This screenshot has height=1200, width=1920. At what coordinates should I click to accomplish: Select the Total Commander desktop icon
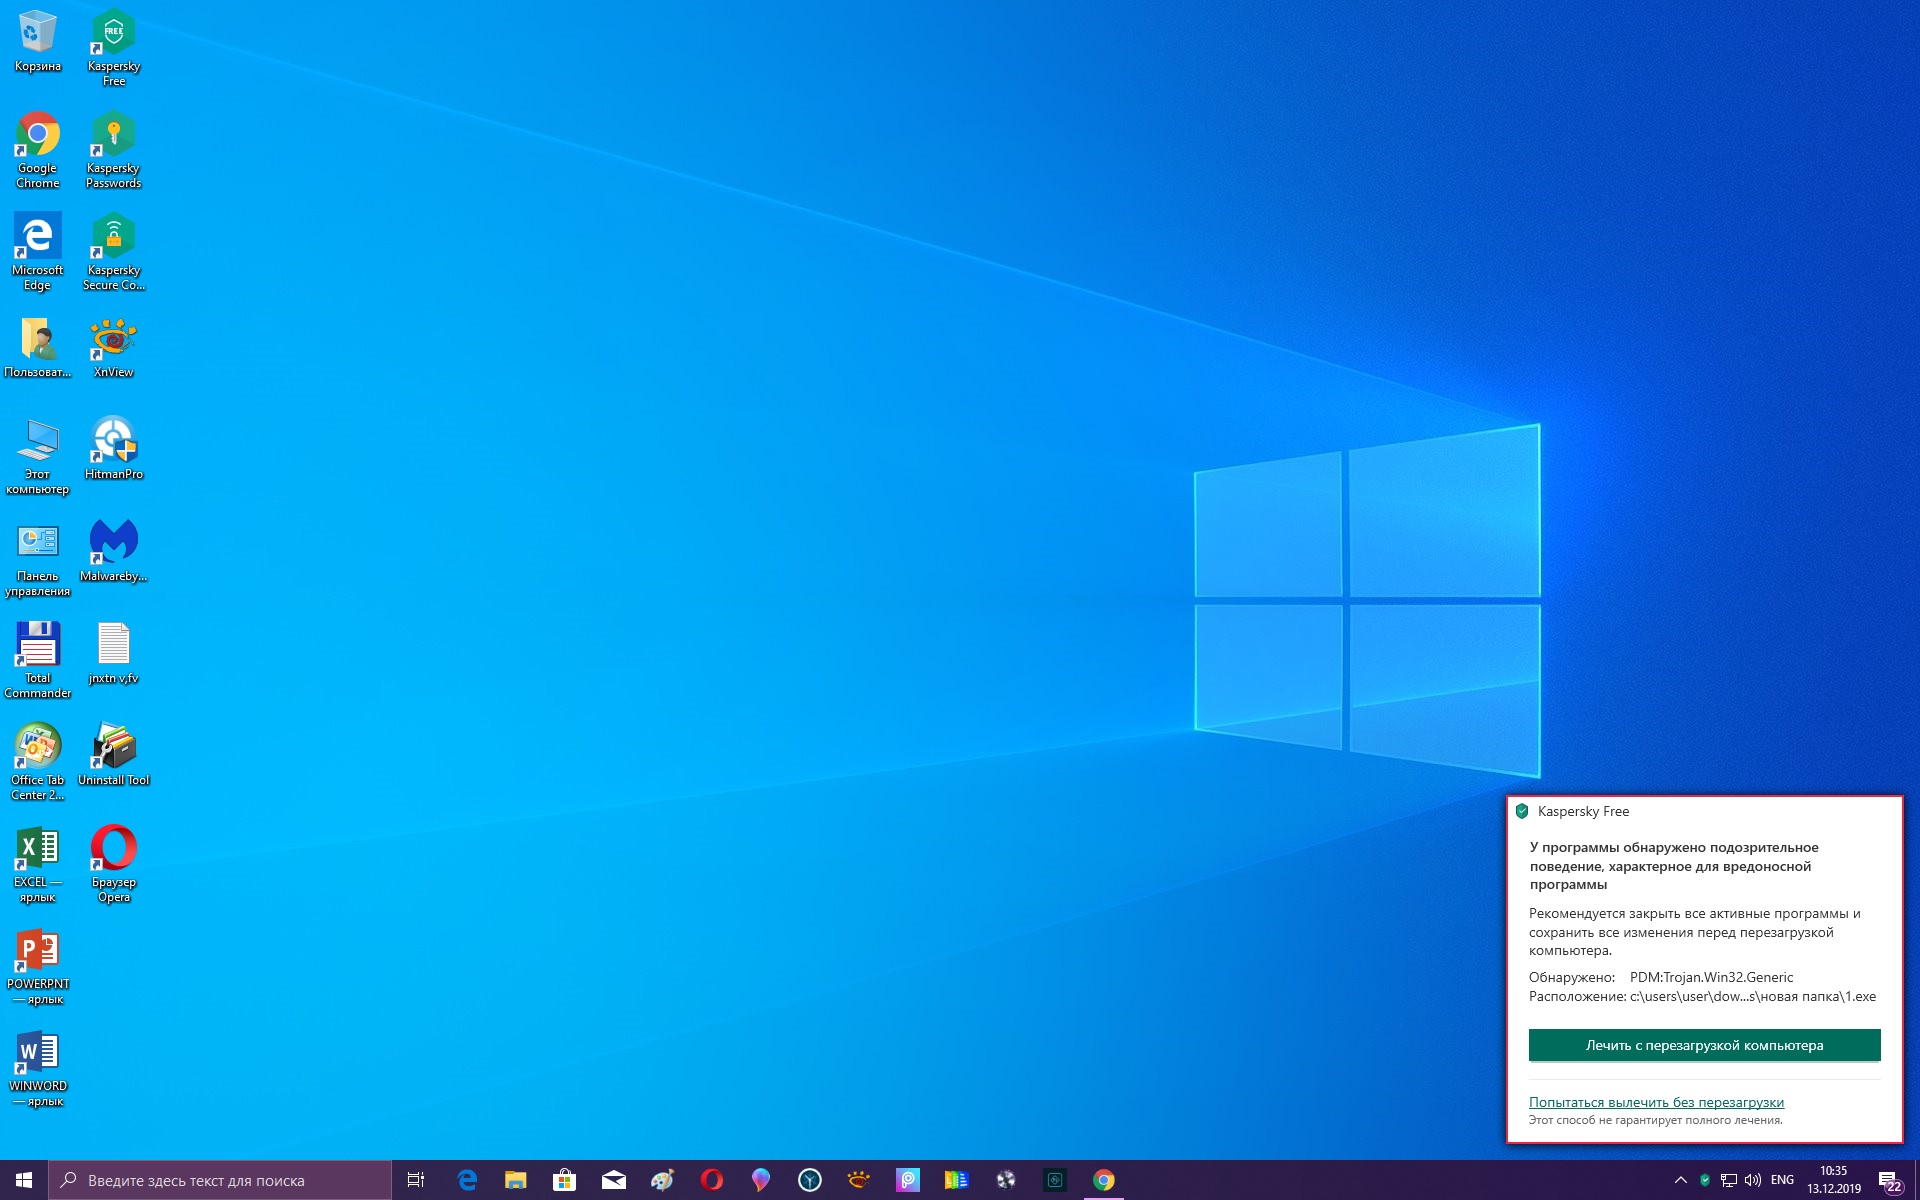[x=38, y=657]
